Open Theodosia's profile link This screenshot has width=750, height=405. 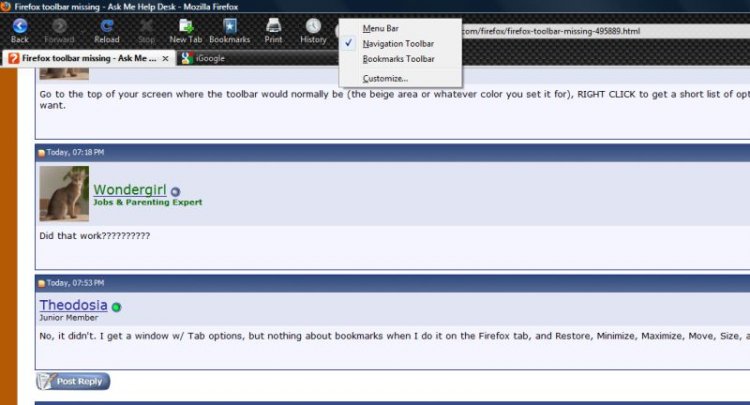point(74,305)
